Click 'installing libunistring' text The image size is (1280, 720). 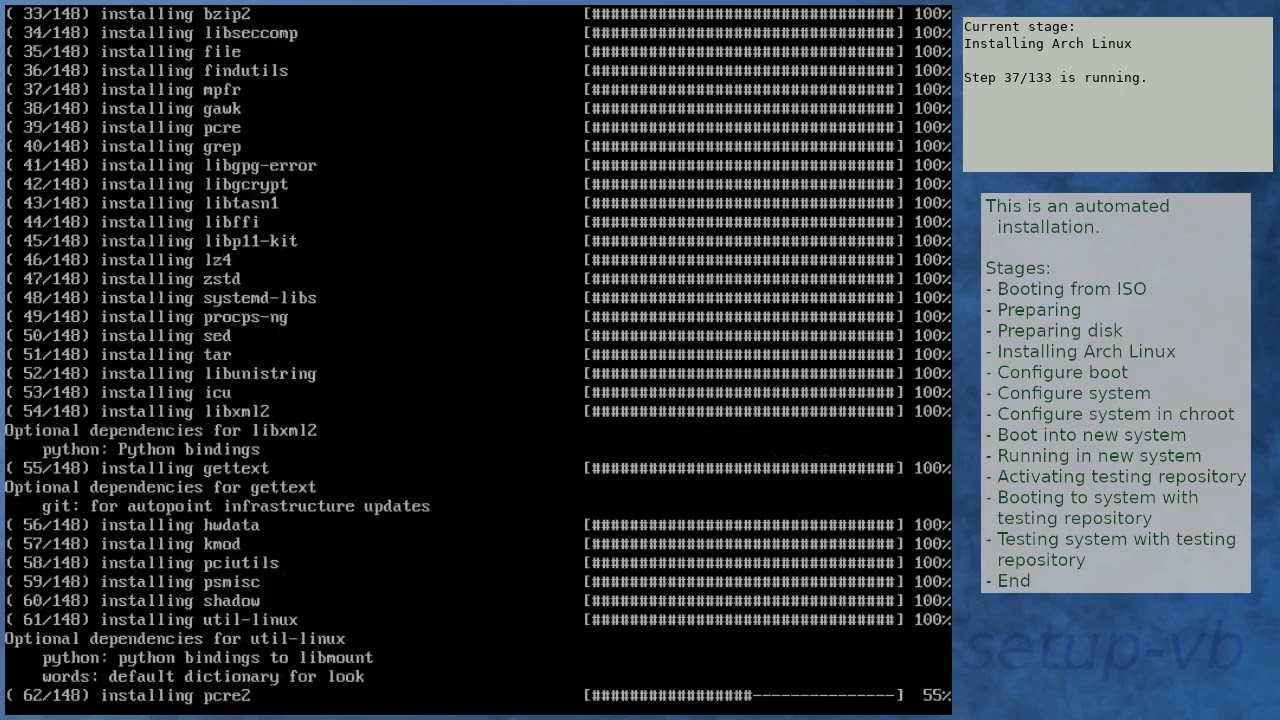(x=208, y=374)
